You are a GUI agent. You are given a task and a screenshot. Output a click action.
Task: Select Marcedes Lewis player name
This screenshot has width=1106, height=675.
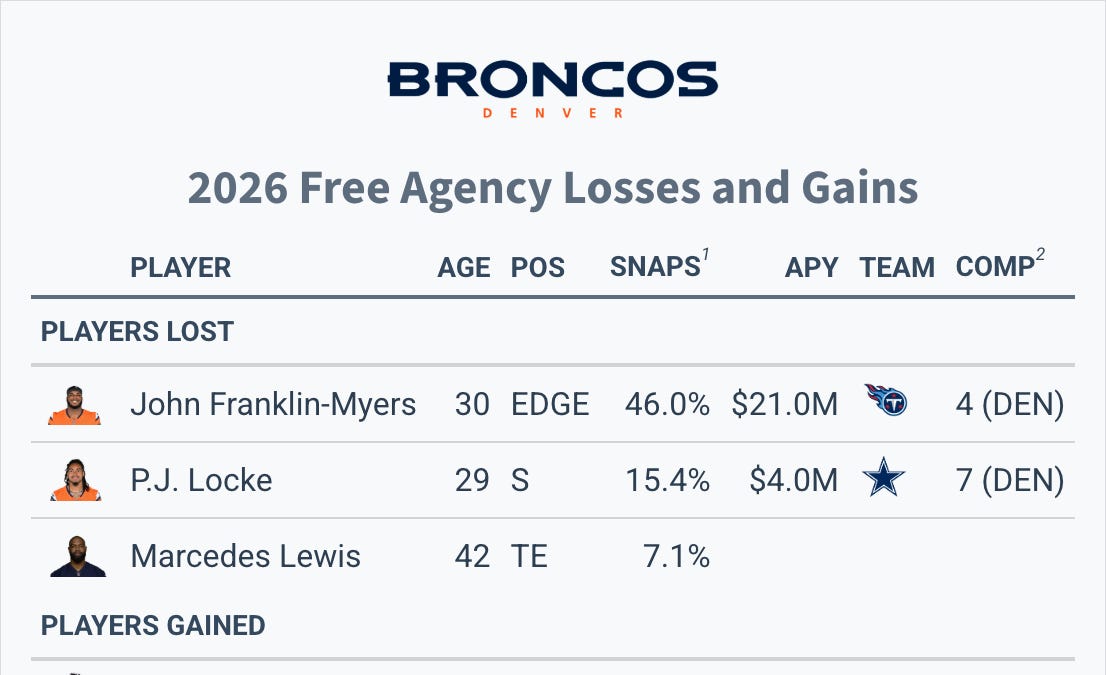pyautogui.click(x=245, y=557)
